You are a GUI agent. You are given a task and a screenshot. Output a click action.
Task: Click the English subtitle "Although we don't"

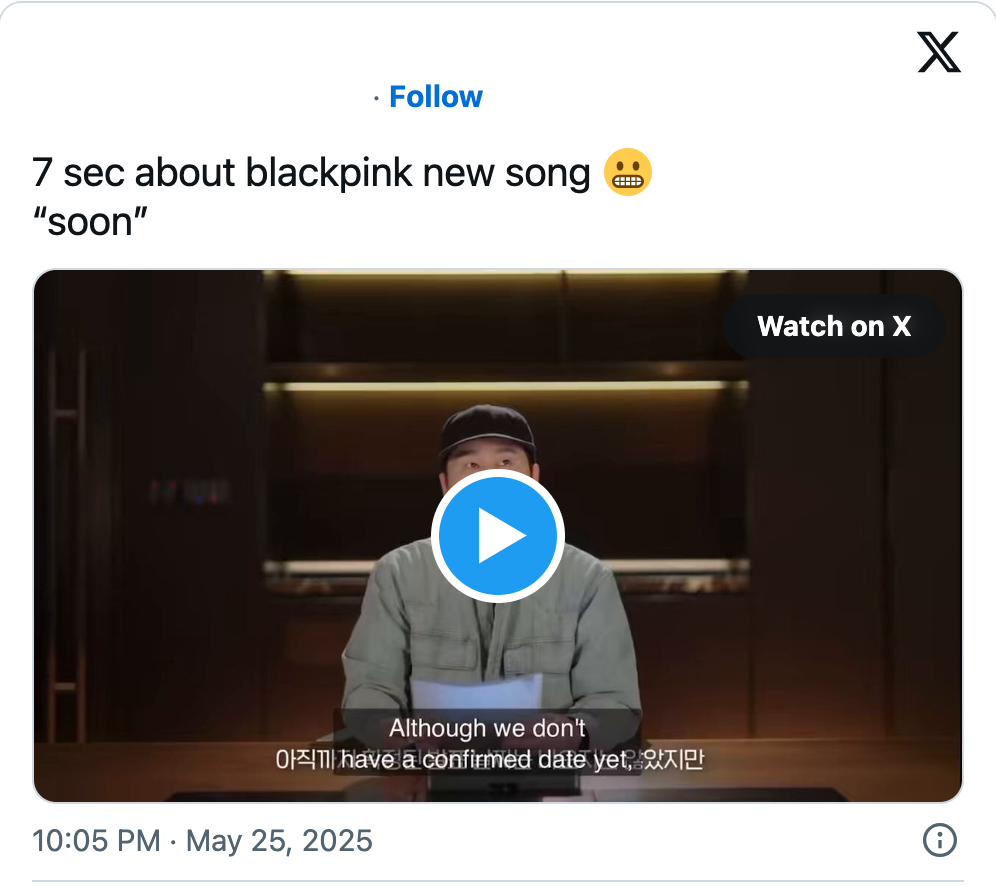pyautogui.click(x=487, y=728)
